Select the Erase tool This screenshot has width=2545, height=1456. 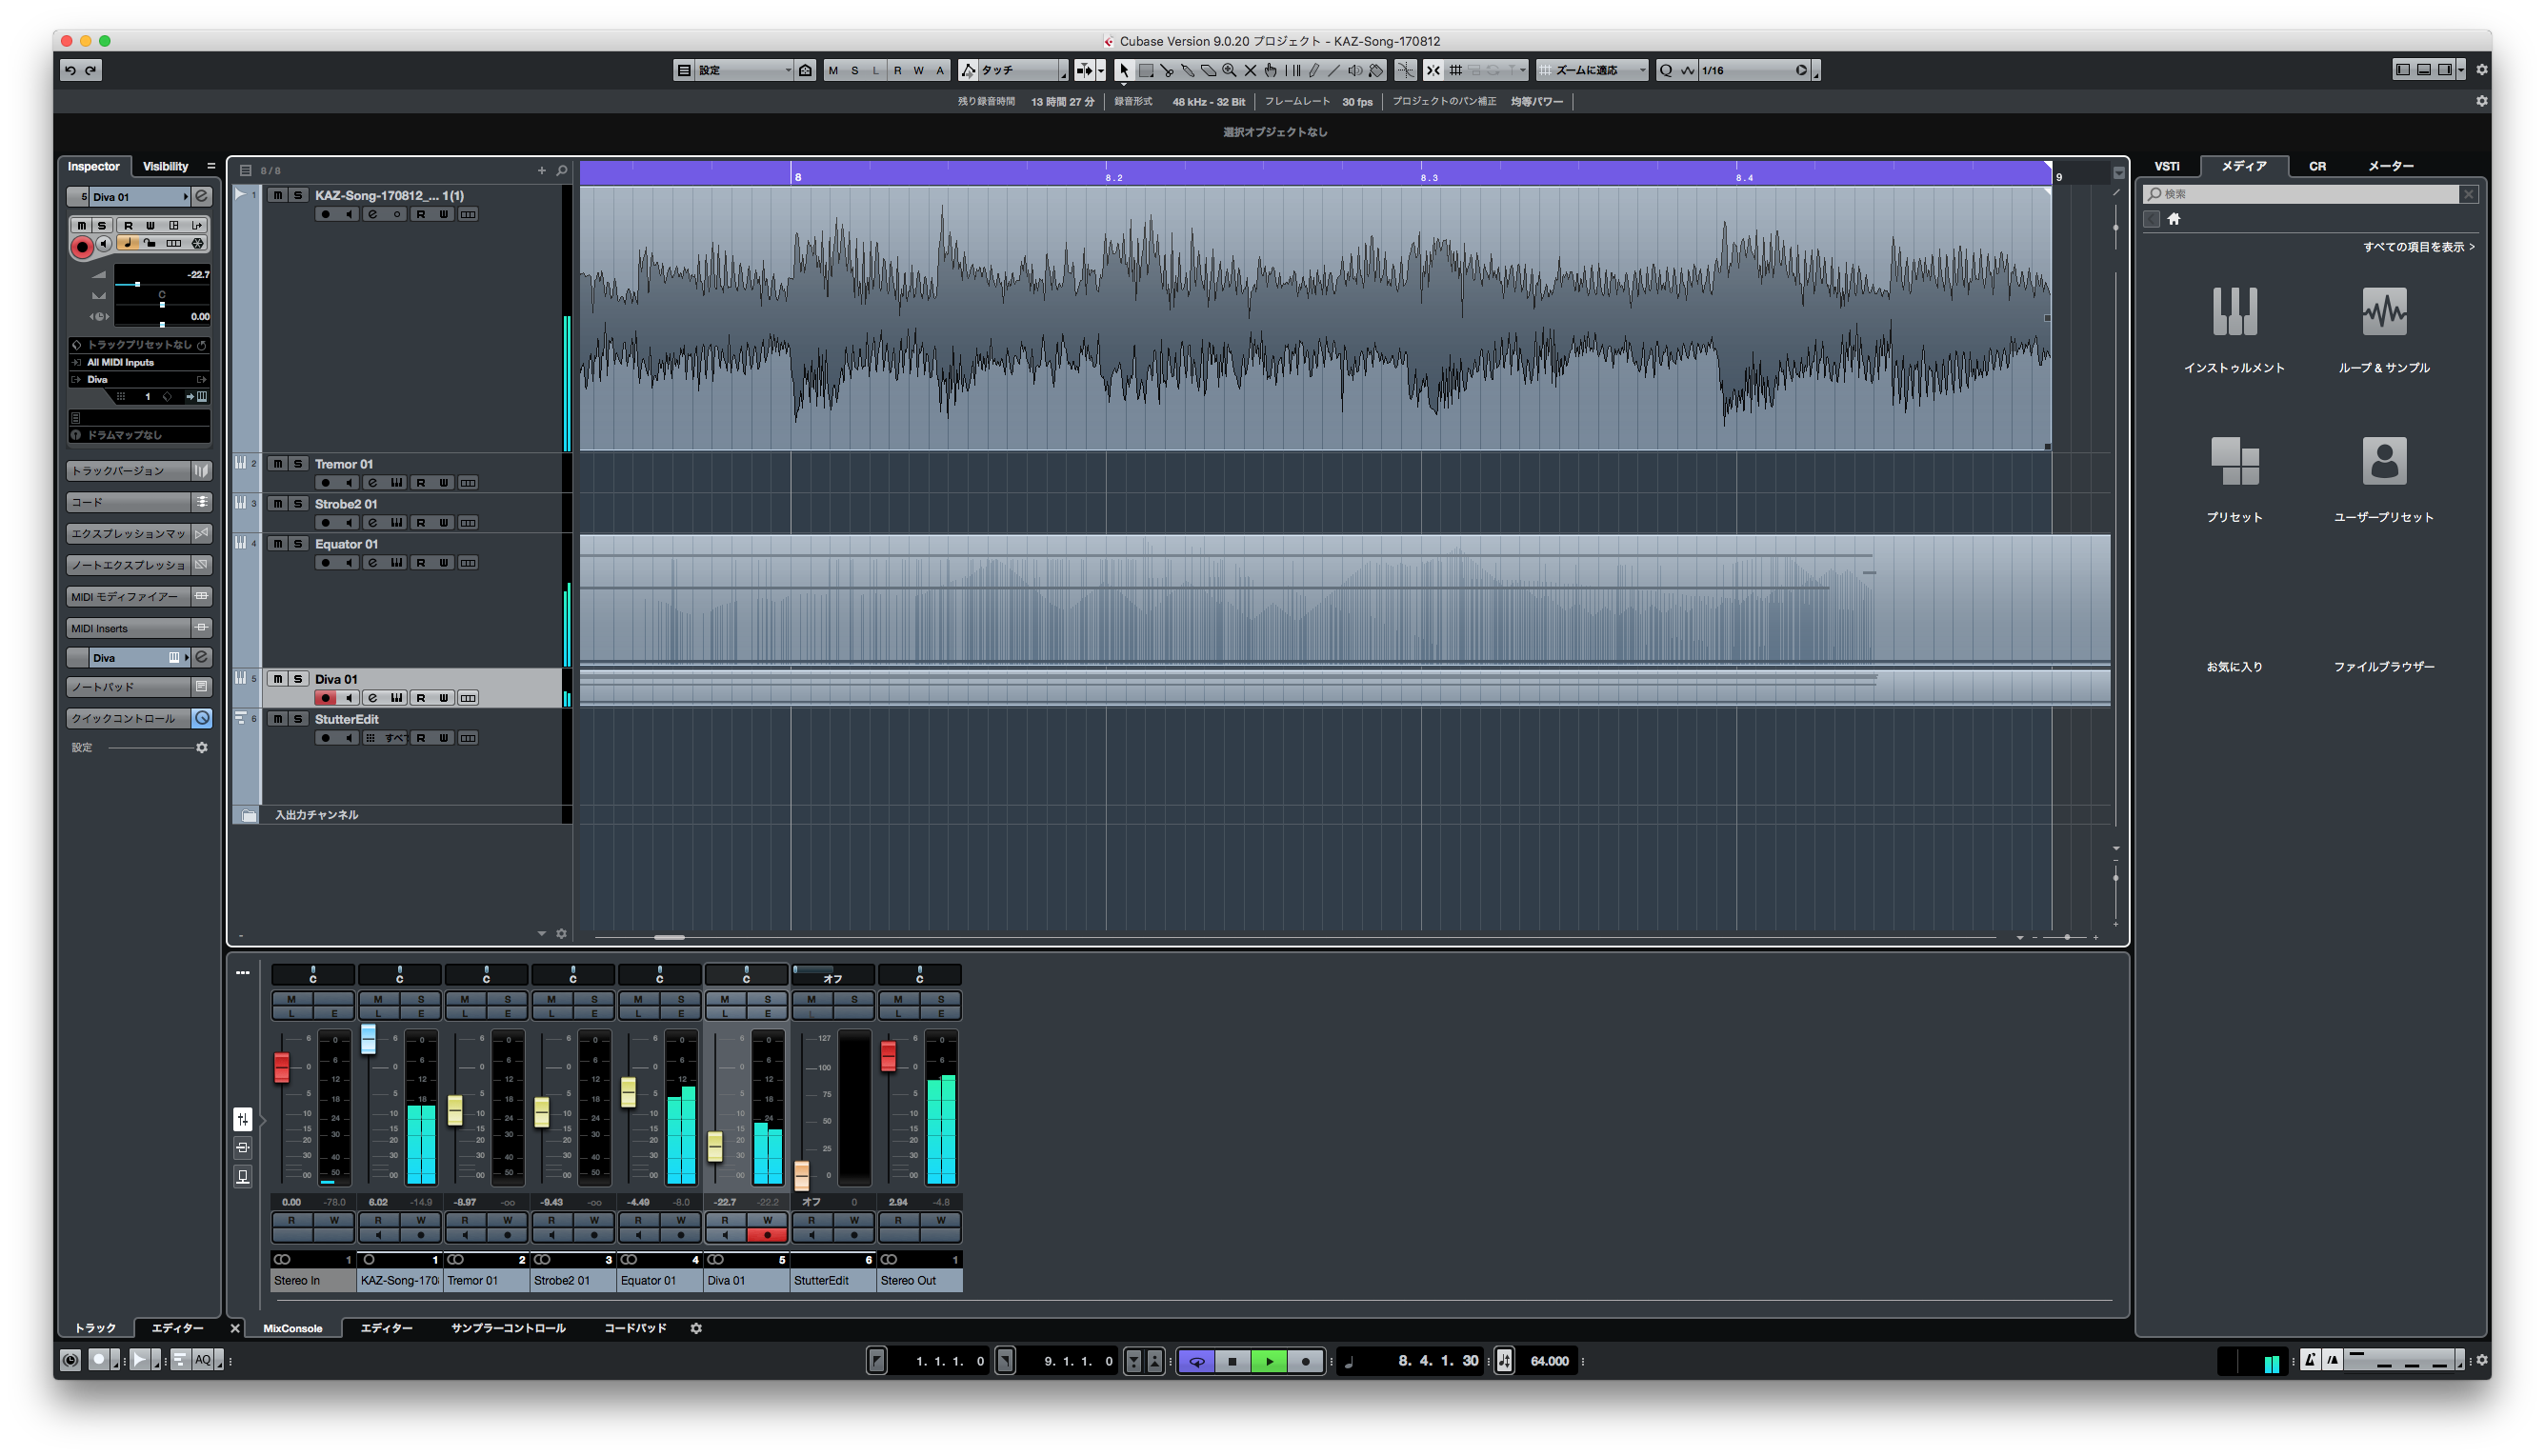[1209, 70]
